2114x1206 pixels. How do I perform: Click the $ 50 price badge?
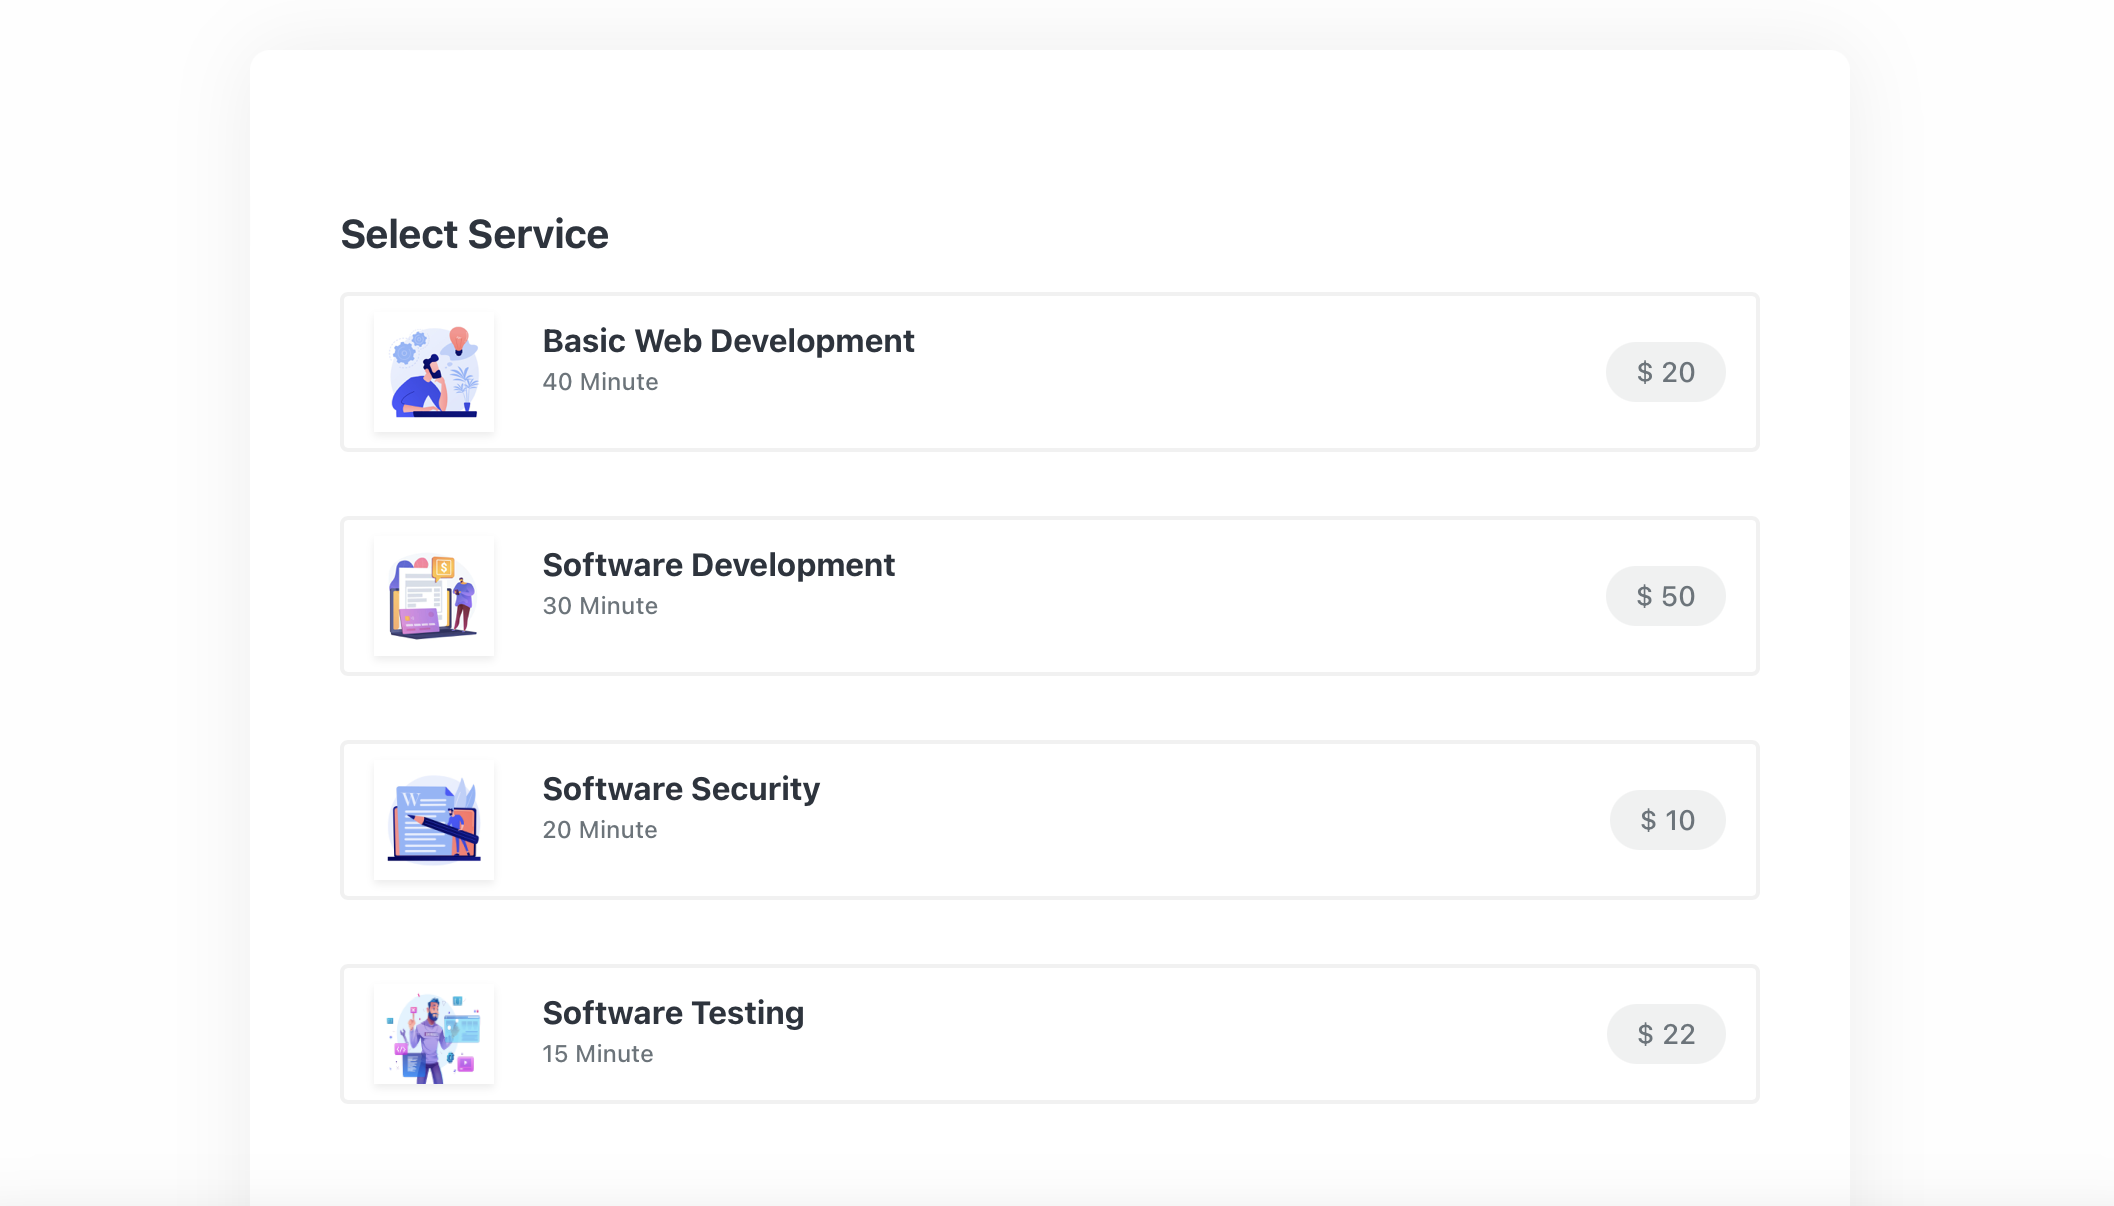click(x=1665, y=596)
